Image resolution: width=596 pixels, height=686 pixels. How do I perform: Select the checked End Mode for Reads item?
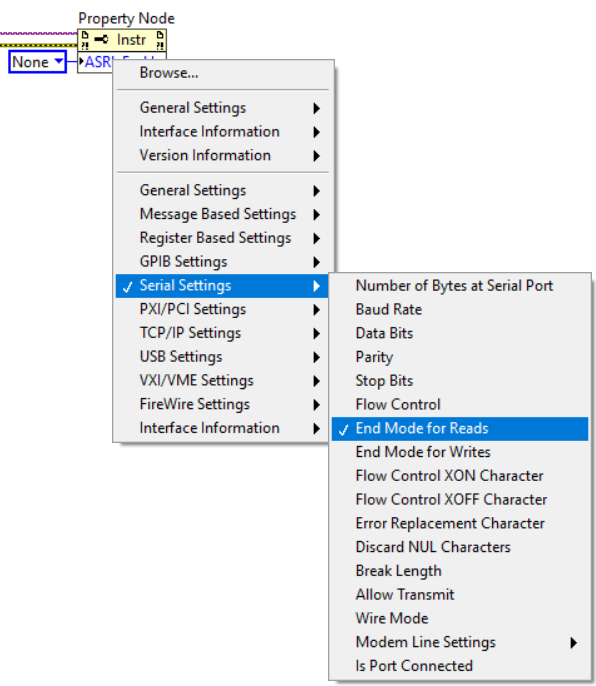pyautogui.click(x=460, y=428)
